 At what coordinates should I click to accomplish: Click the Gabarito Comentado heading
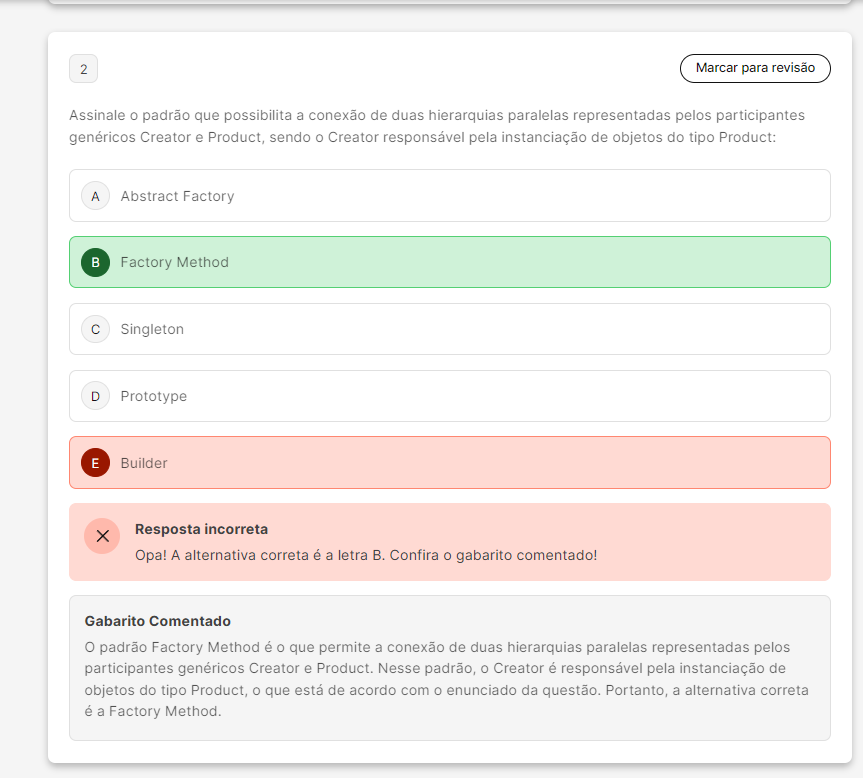click(158, 621)
